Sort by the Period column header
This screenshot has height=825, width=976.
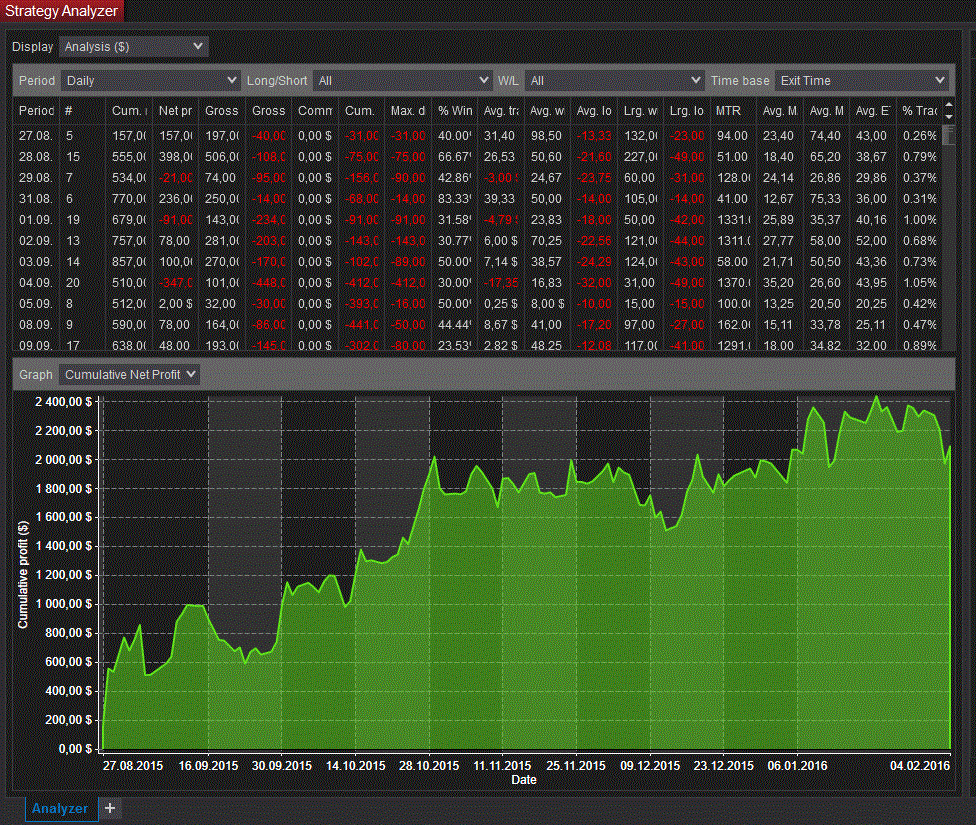(36, 111)
